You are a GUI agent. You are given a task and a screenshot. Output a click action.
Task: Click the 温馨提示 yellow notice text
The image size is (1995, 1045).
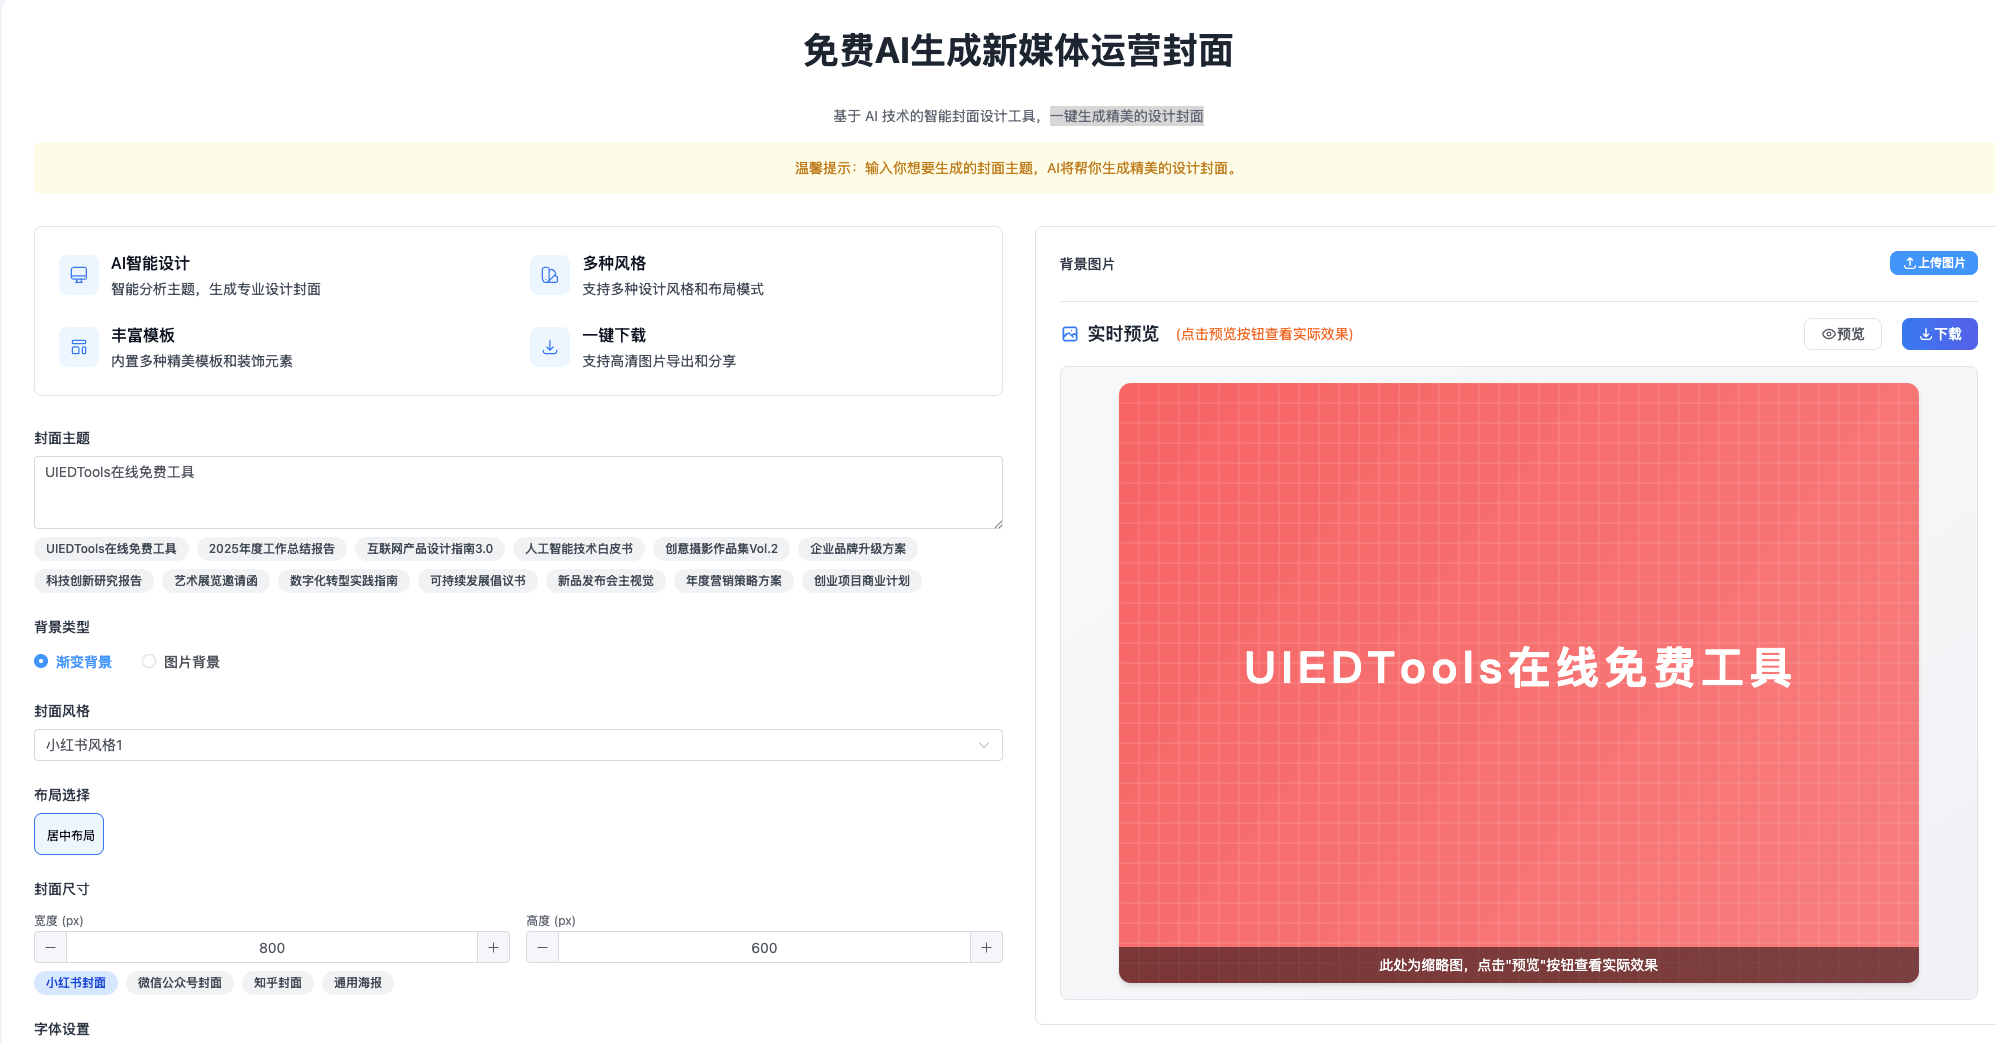tap(1017, 168)
